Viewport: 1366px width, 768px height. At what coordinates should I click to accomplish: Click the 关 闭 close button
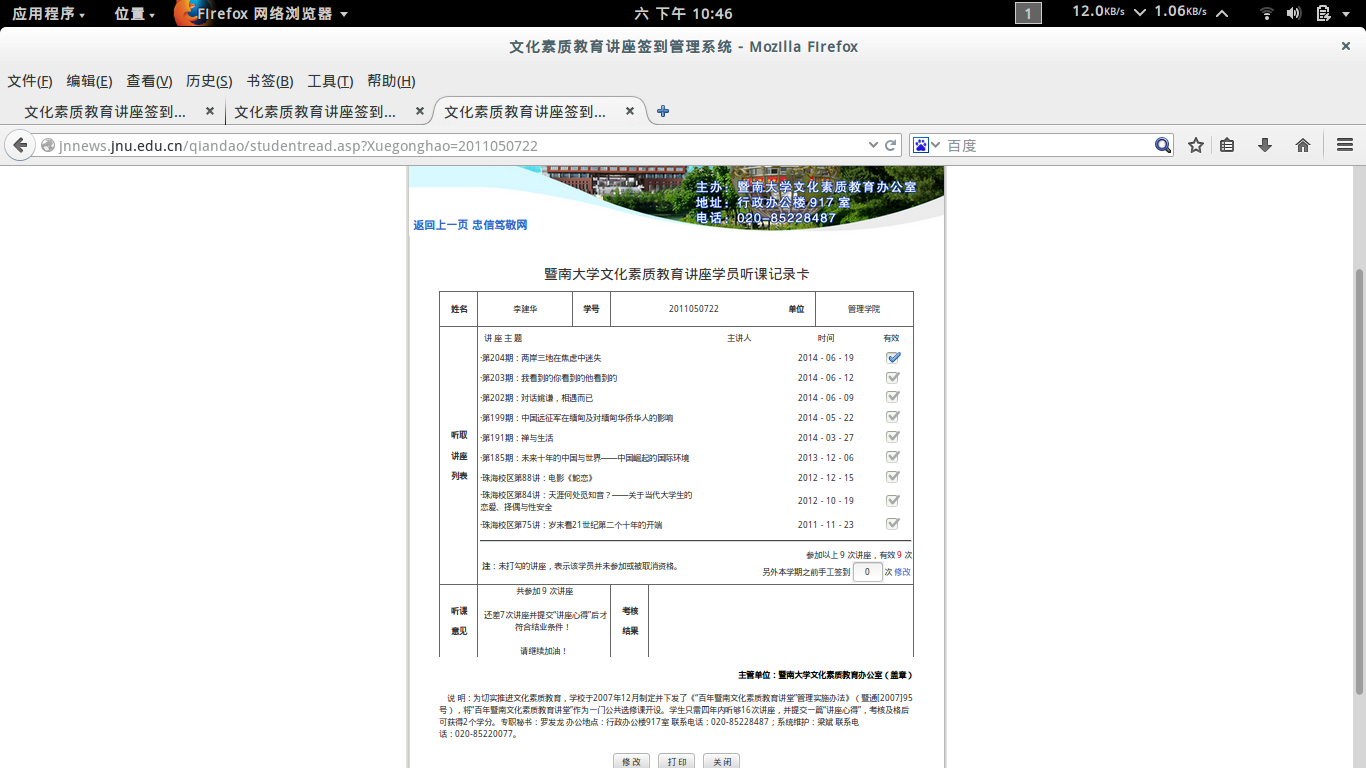pos(721,761)
